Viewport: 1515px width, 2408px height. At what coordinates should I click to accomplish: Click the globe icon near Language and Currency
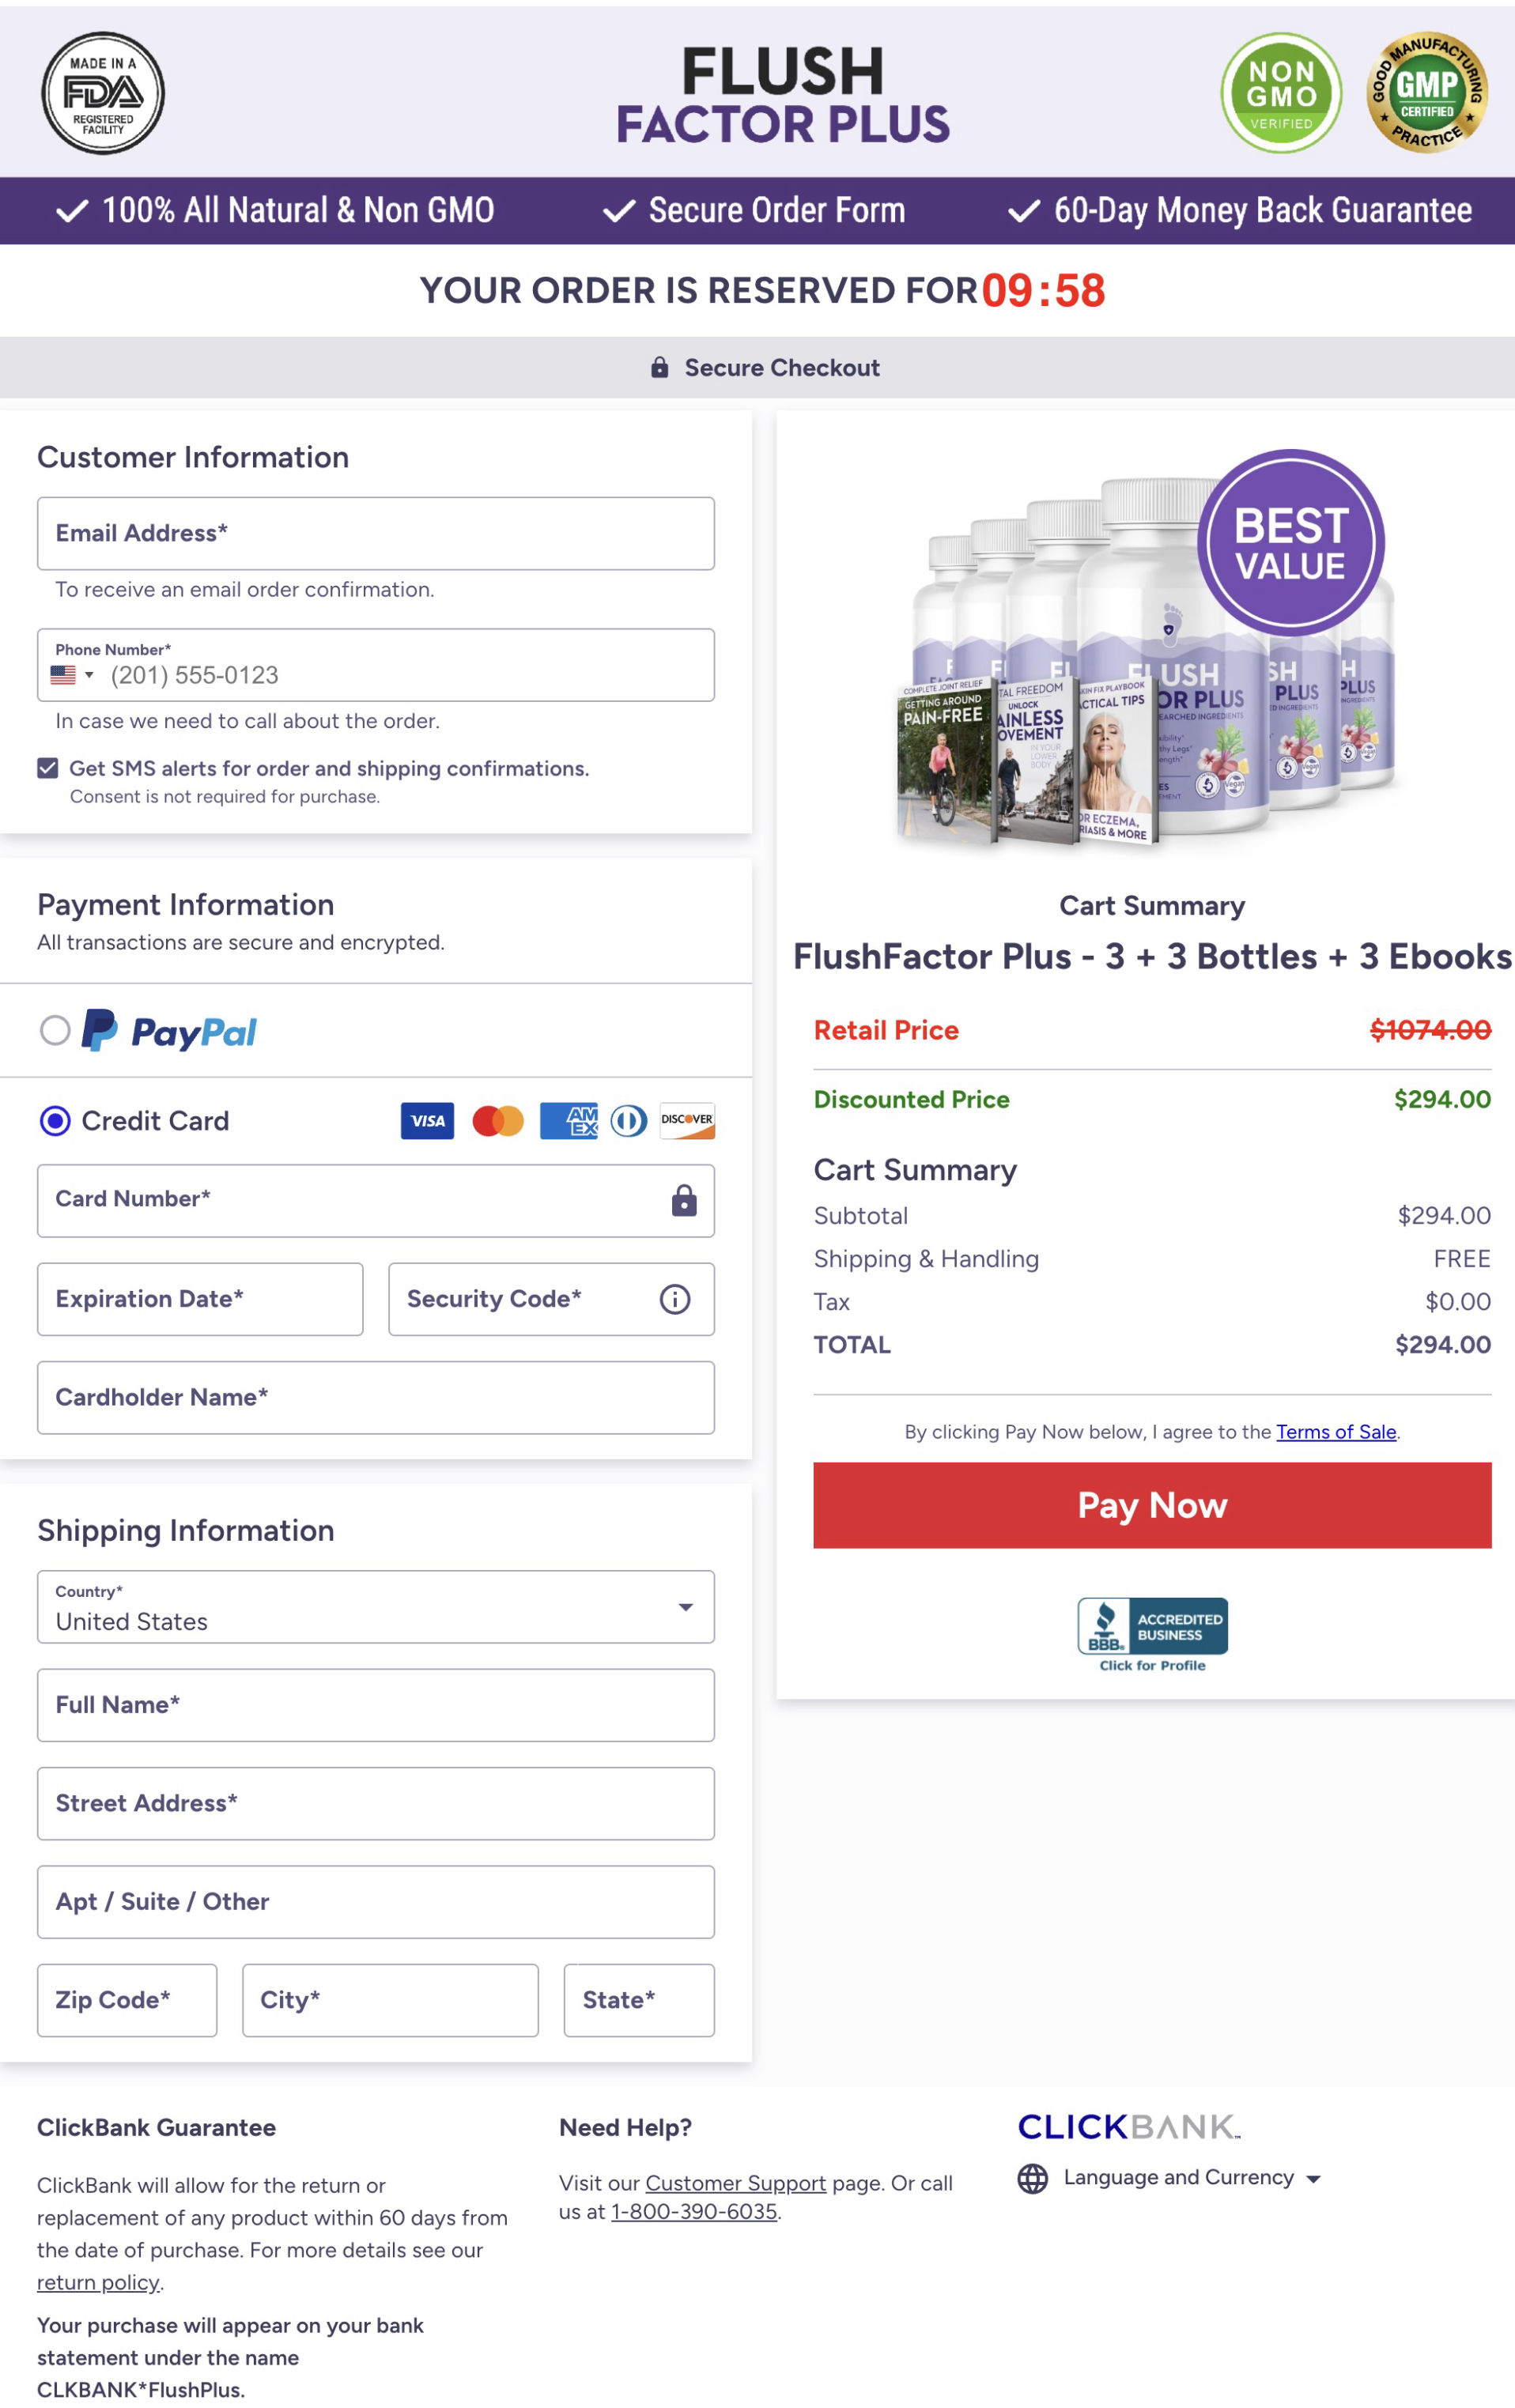point(1031,2177)
